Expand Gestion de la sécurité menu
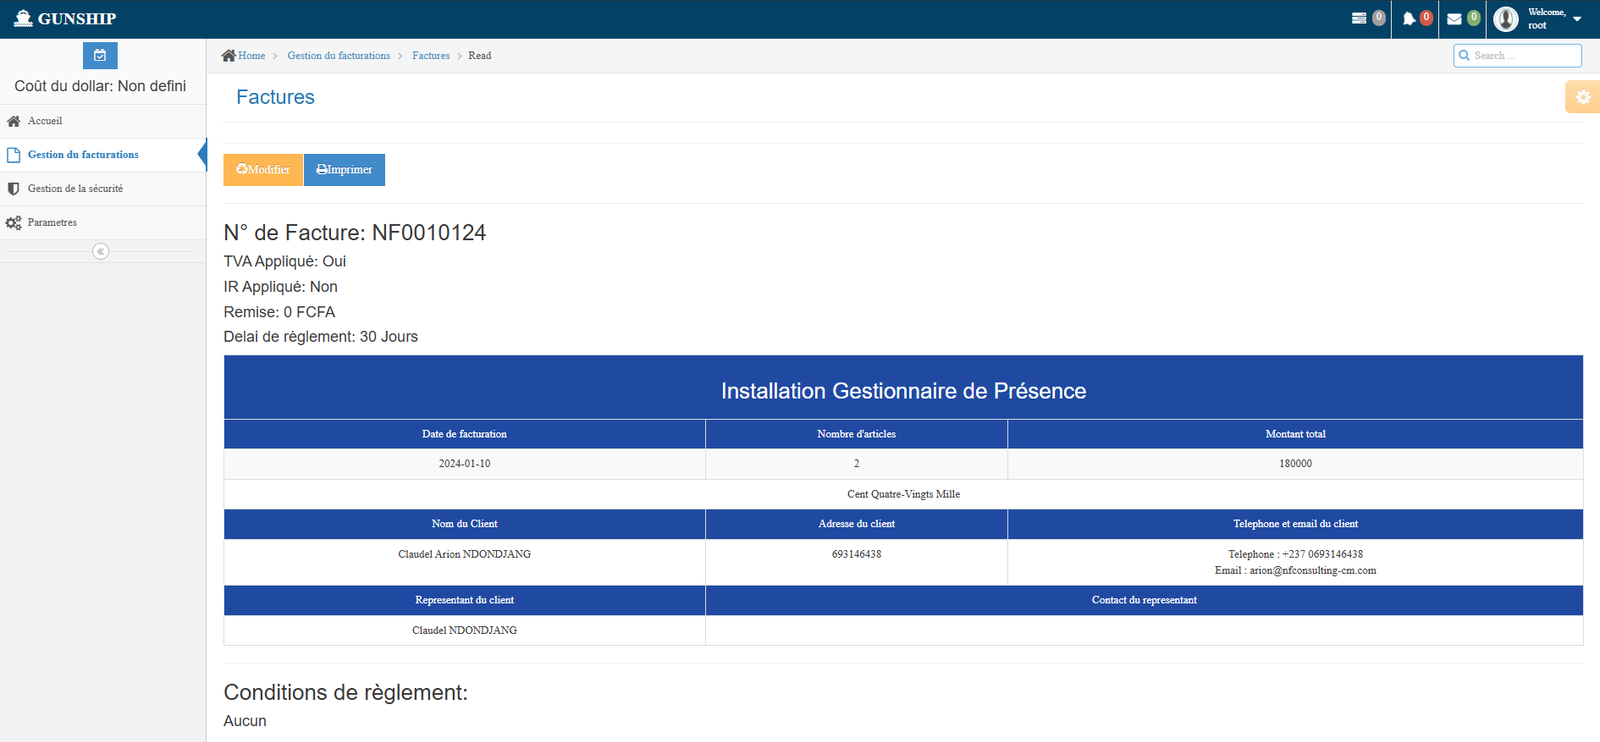This screenshot has width=1600, height=742. (75, 189)
